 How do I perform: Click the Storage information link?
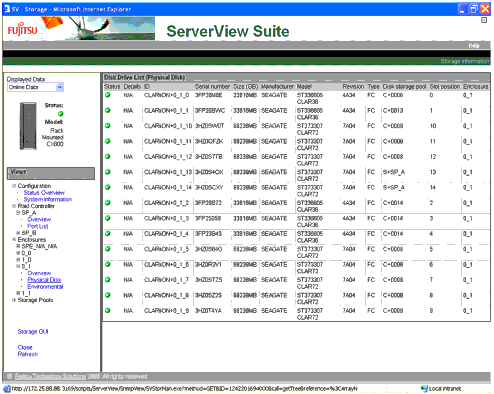coord(465,61)
